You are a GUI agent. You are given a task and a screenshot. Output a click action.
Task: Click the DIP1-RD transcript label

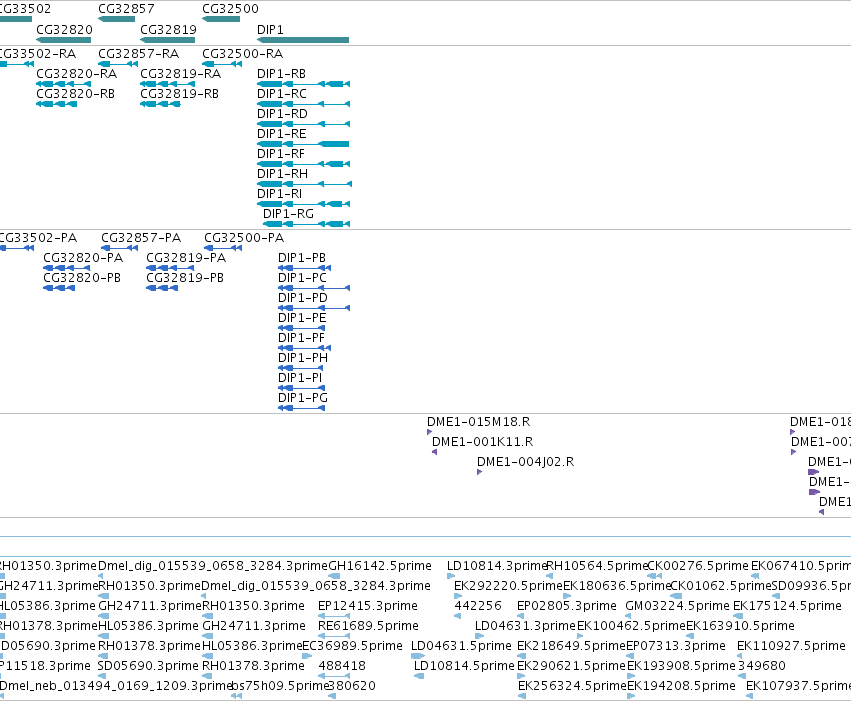[282, 114]
